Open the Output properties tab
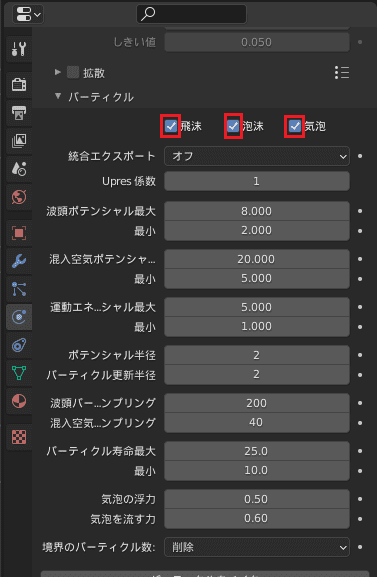The image size is (377, 577). click(19, 113)
